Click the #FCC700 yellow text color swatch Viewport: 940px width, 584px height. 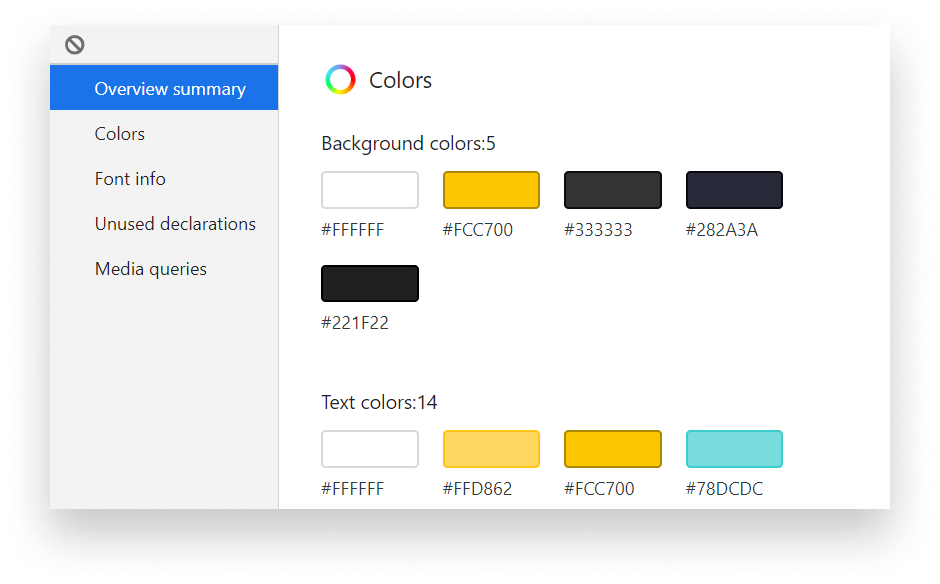point(612,448)
